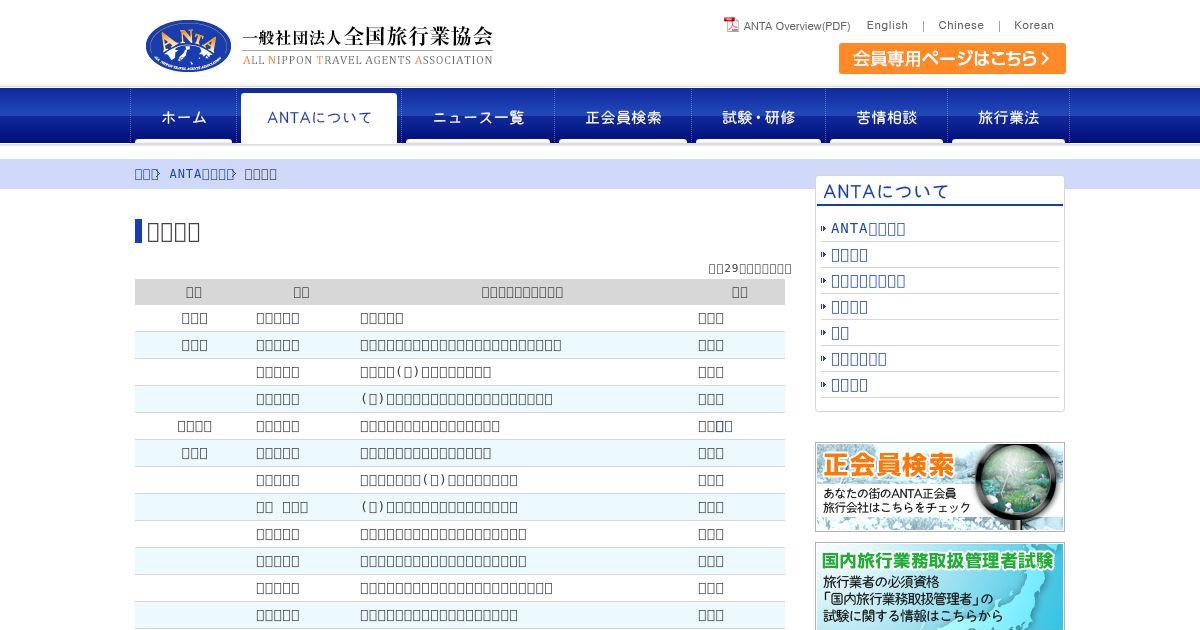Switch language to Chinese
The width and height of the screenshot is (1200, 630).
pos(960,26)
